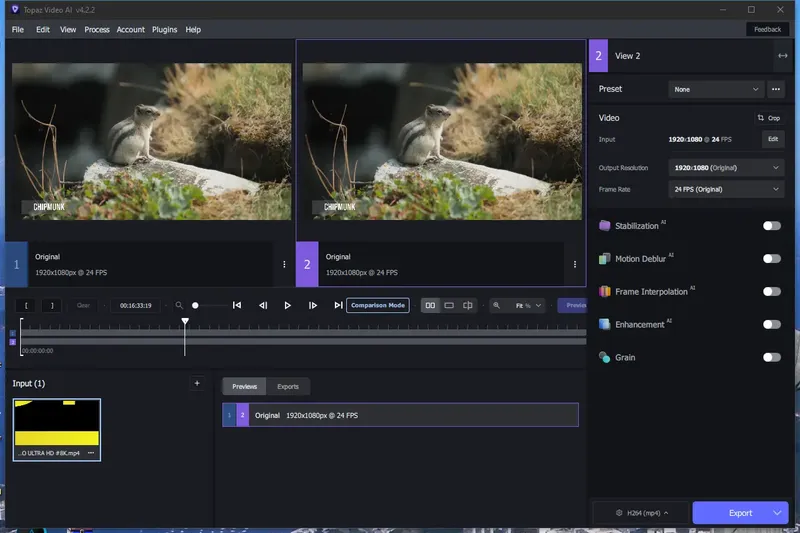
Task: Click the Edit button next to Input
Action: (x=772, y=139)
